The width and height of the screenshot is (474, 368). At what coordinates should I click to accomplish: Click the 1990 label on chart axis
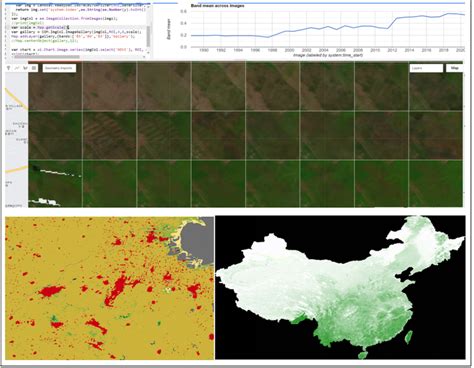[204, 50]
